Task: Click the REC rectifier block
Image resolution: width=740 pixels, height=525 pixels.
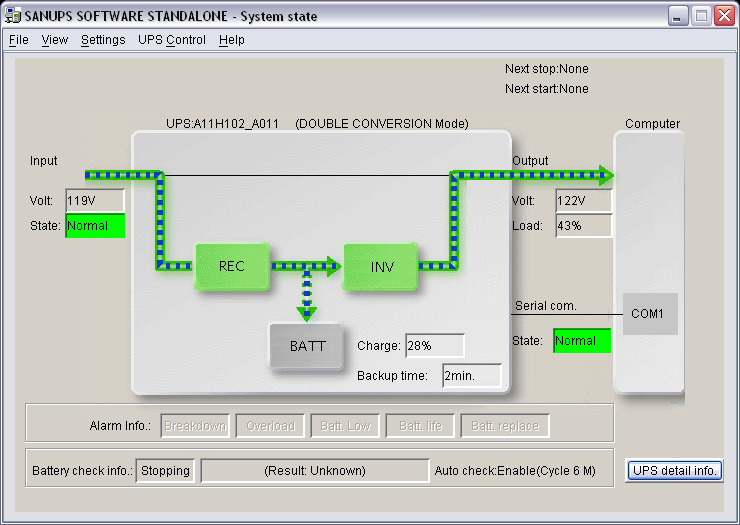Action: point(232,266)
